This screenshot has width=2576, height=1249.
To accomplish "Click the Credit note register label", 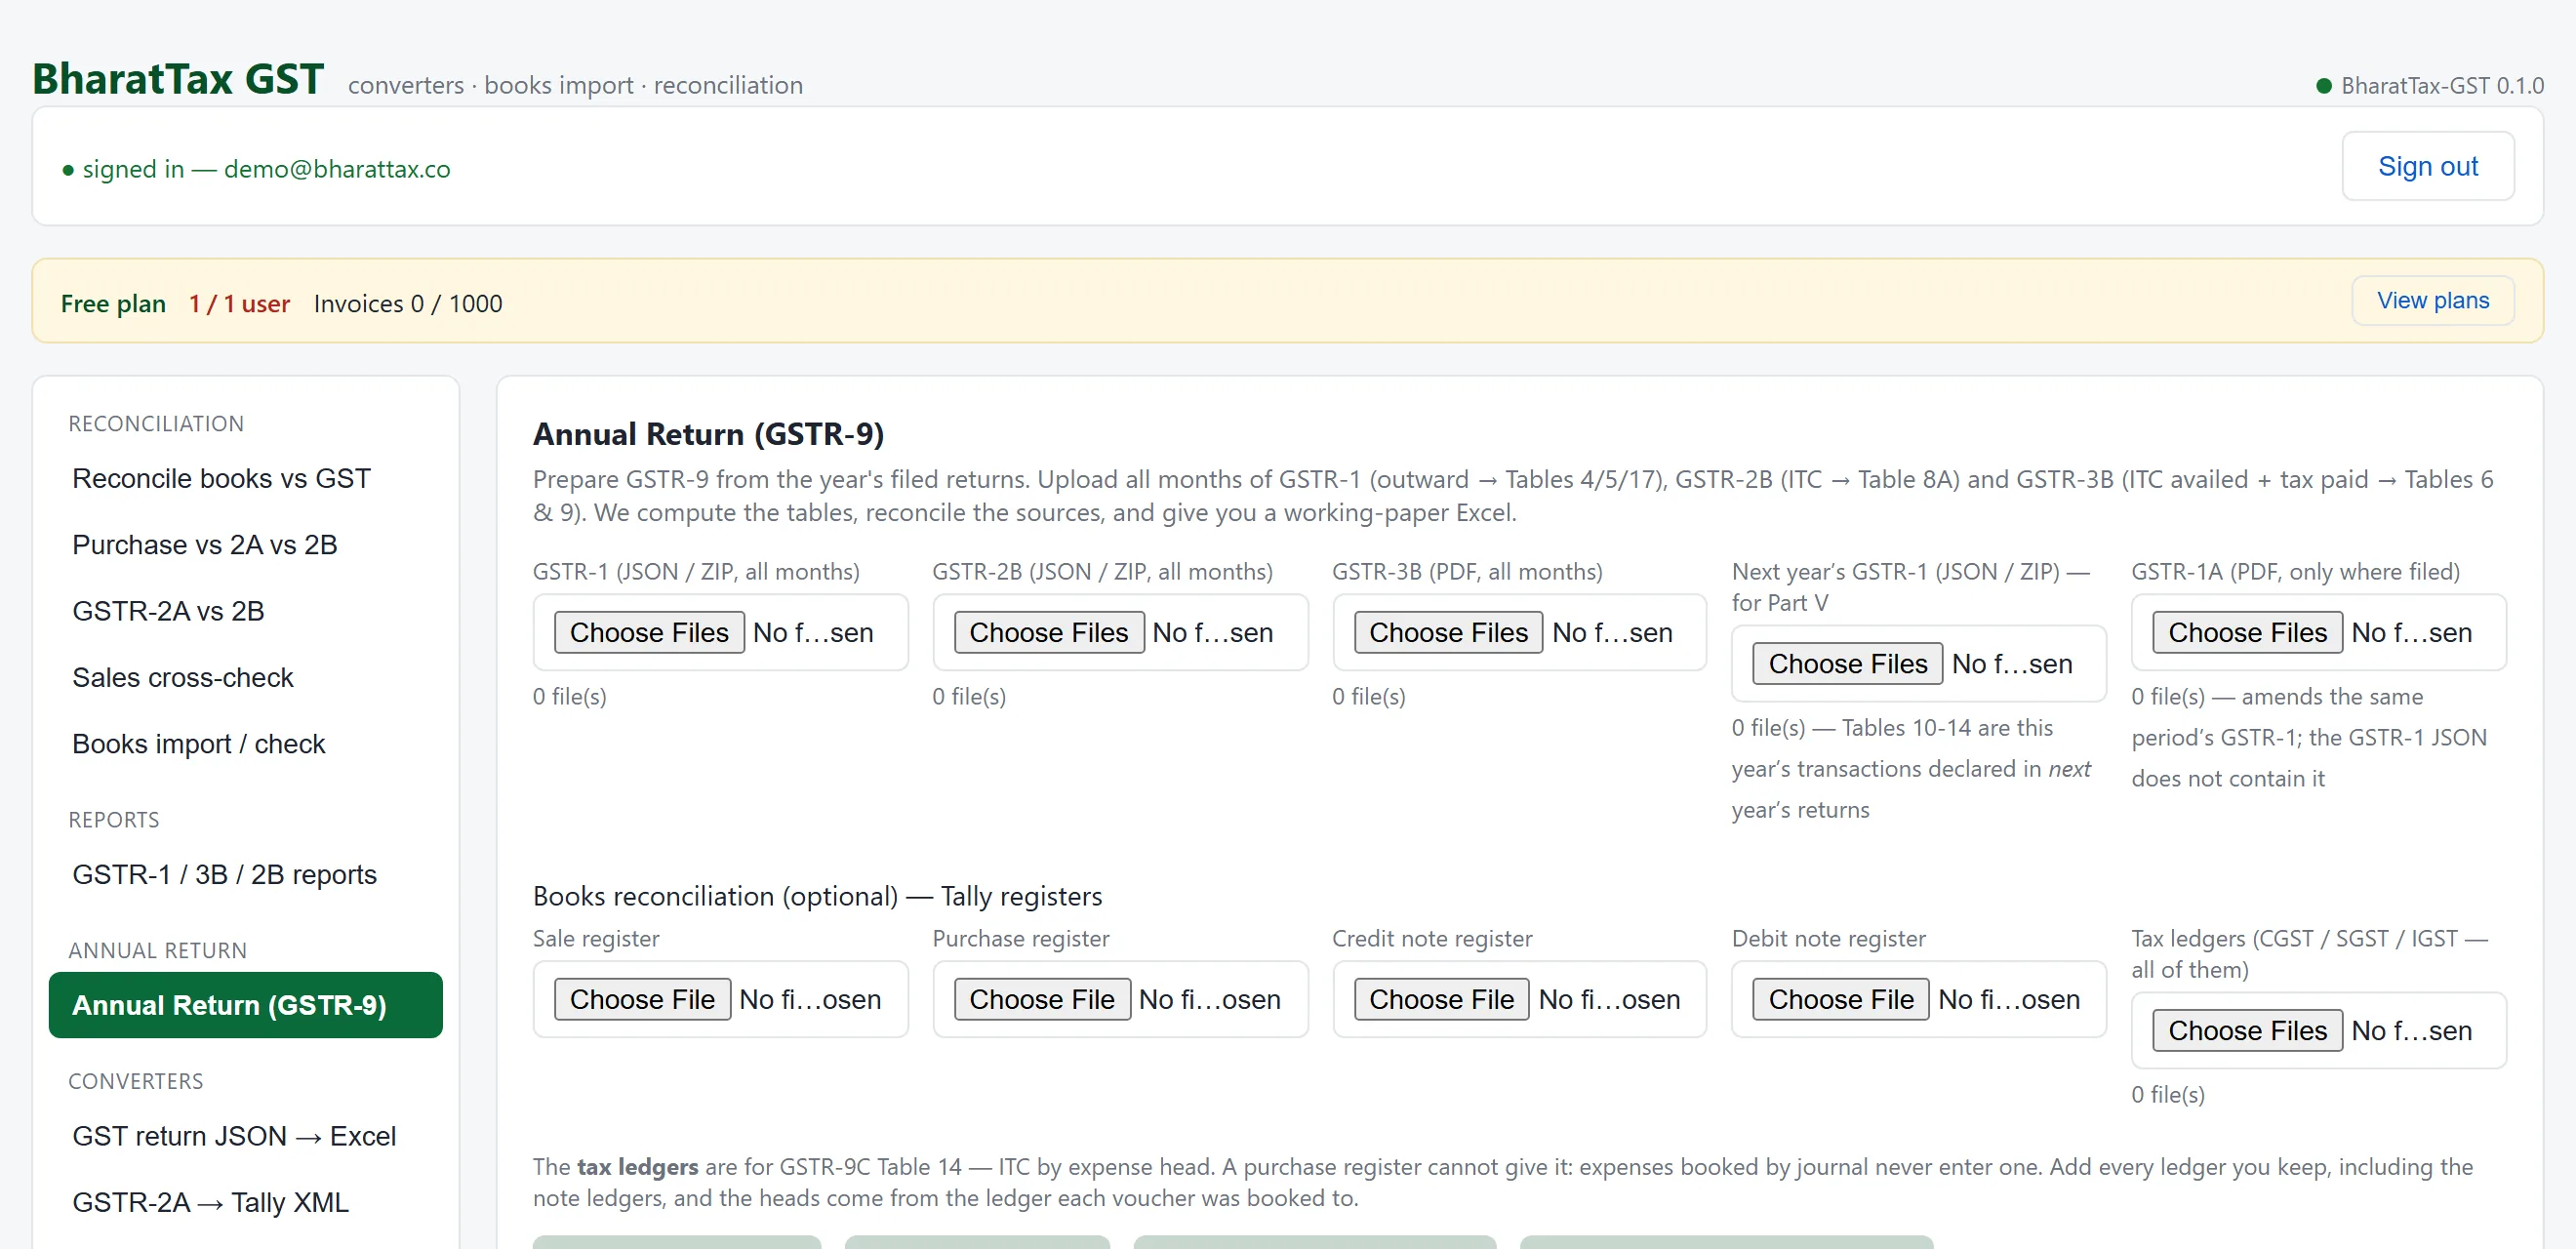I will tap(1432, 938).
